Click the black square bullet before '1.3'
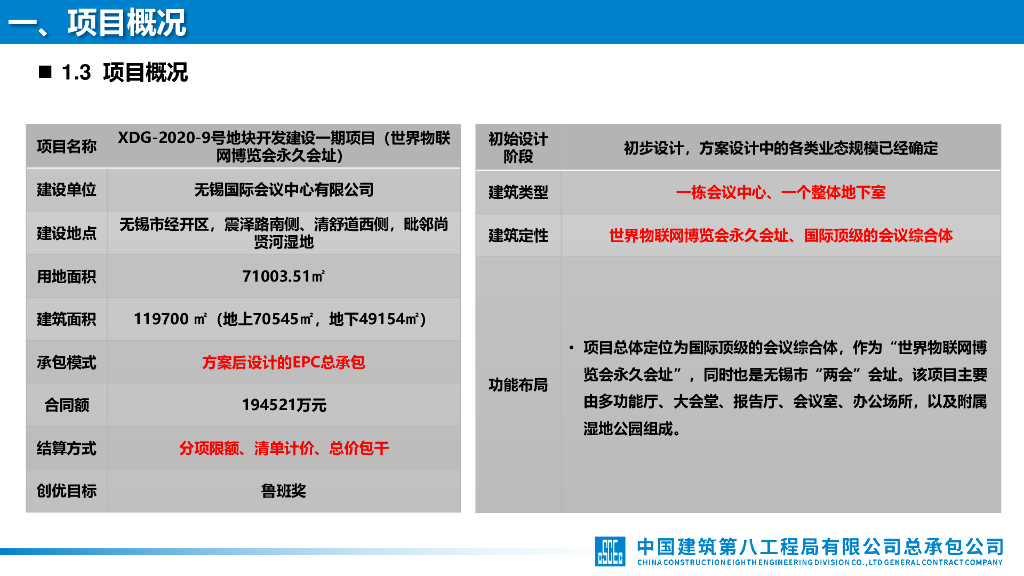The height and width of the screenshot is (576, 1024). [x=45, y=72]
